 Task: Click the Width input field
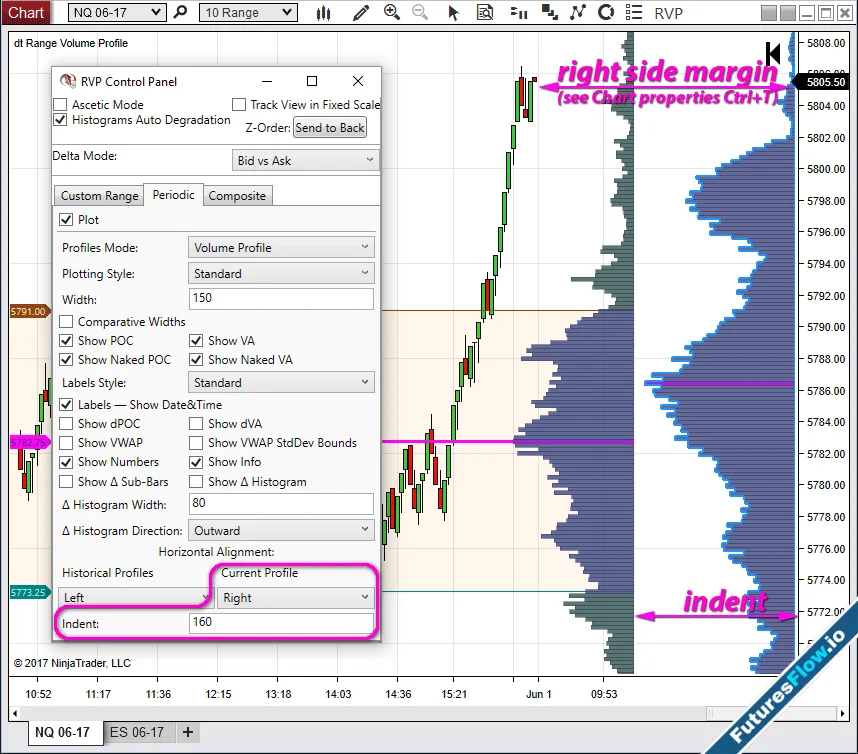(x=281, y=299)
